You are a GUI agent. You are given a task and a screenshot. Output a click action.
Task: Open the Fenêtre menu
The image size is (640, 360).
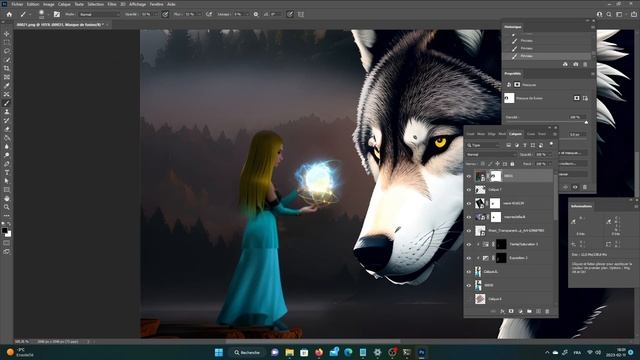[x=156, y=4]
